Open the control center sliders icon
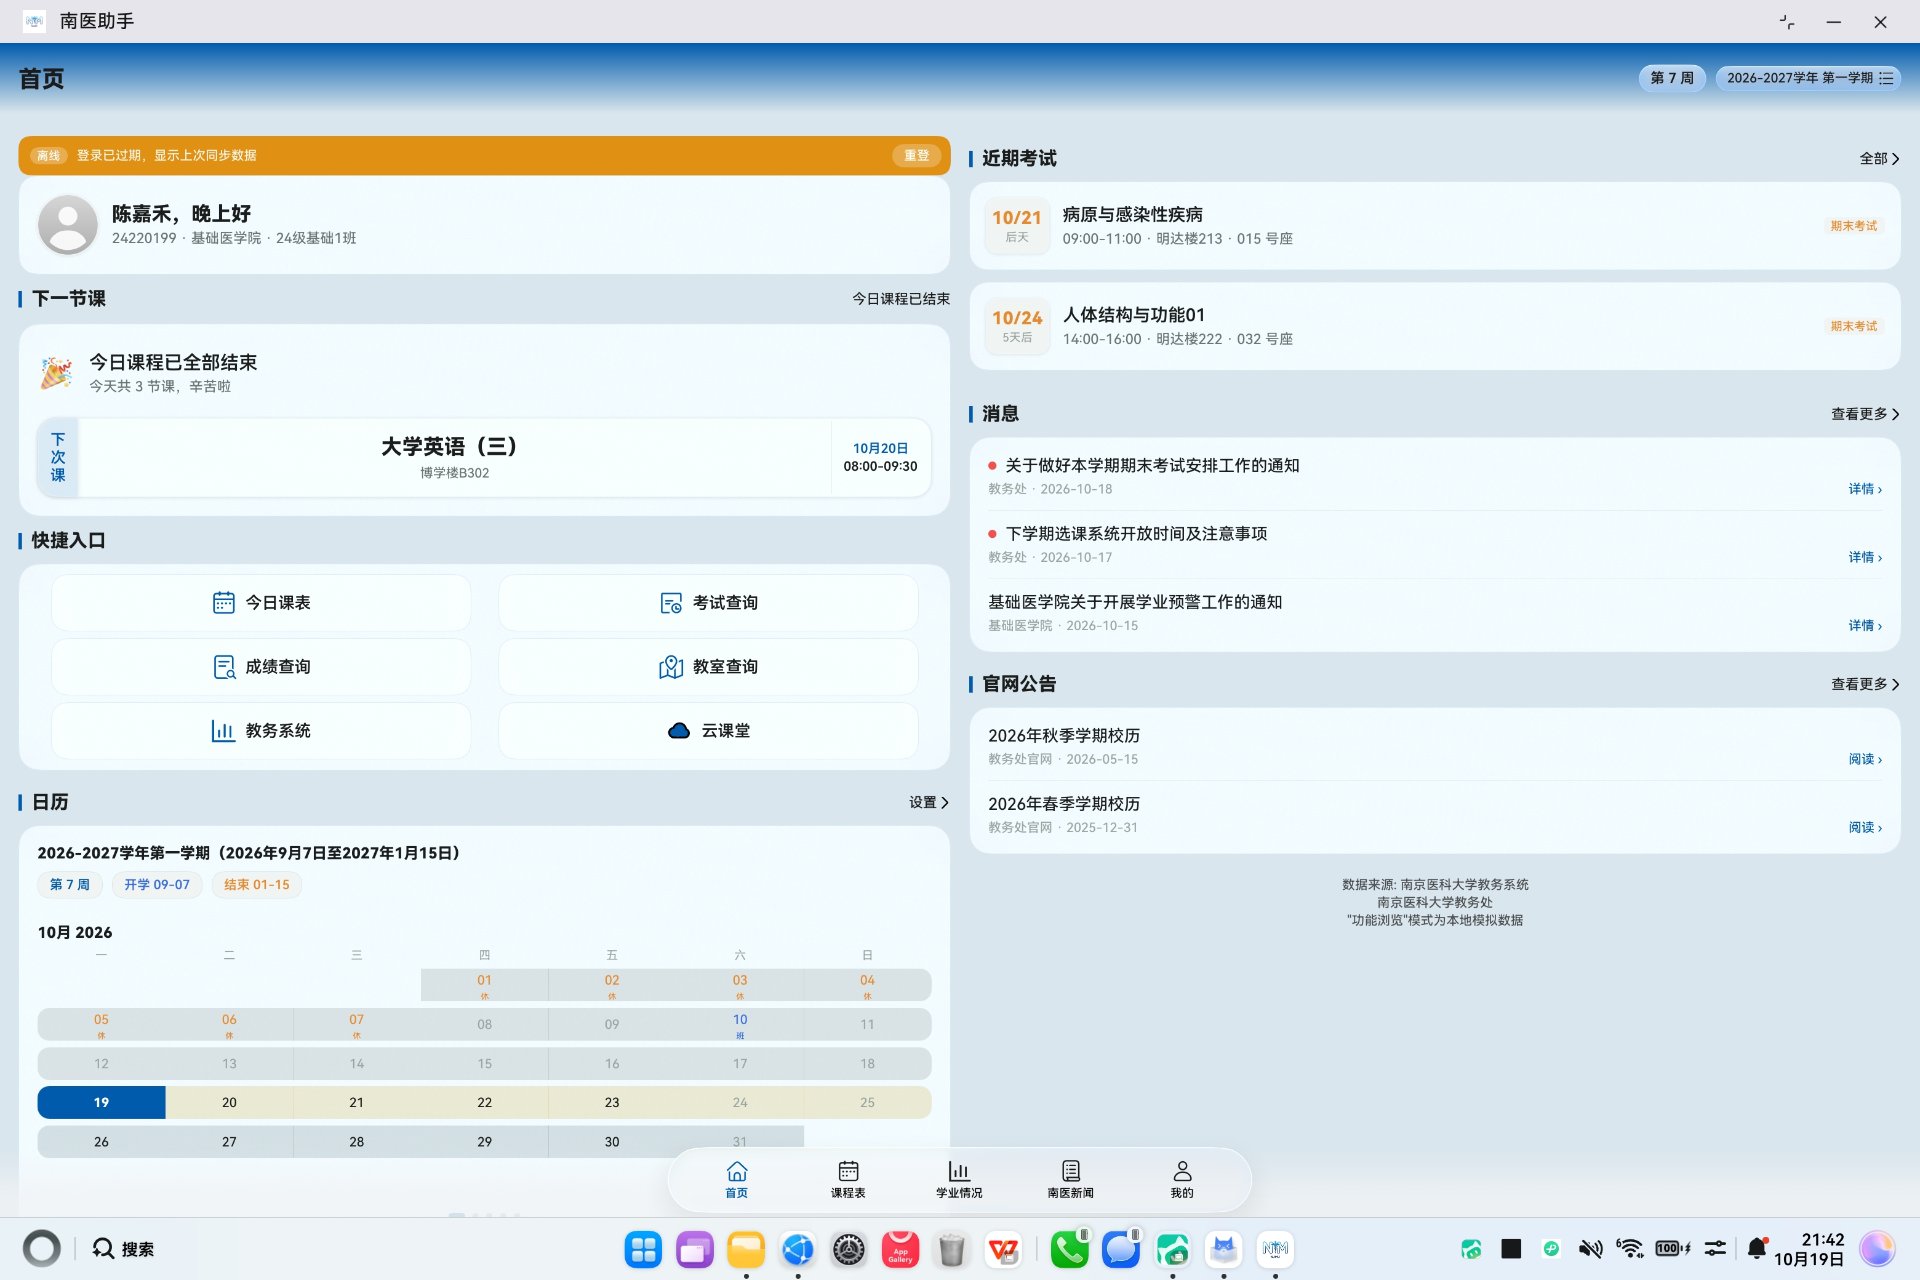The width and height of the screenshot is (1920, 1280). (1715, 1249)
